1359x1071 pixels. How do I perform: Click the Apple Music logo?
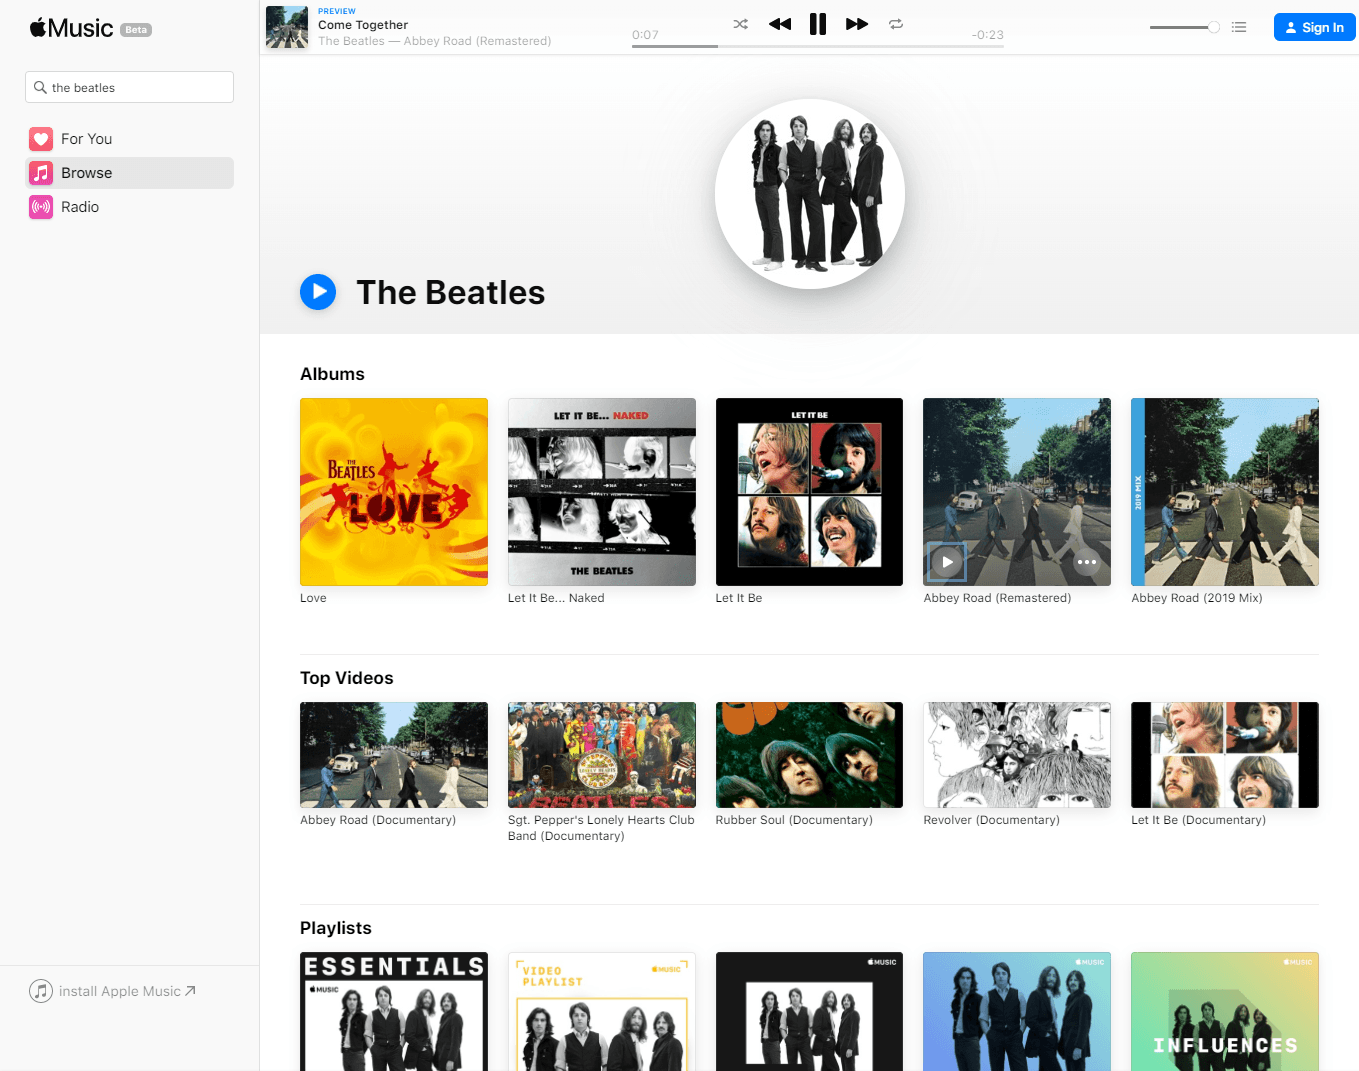pos(71,28)
